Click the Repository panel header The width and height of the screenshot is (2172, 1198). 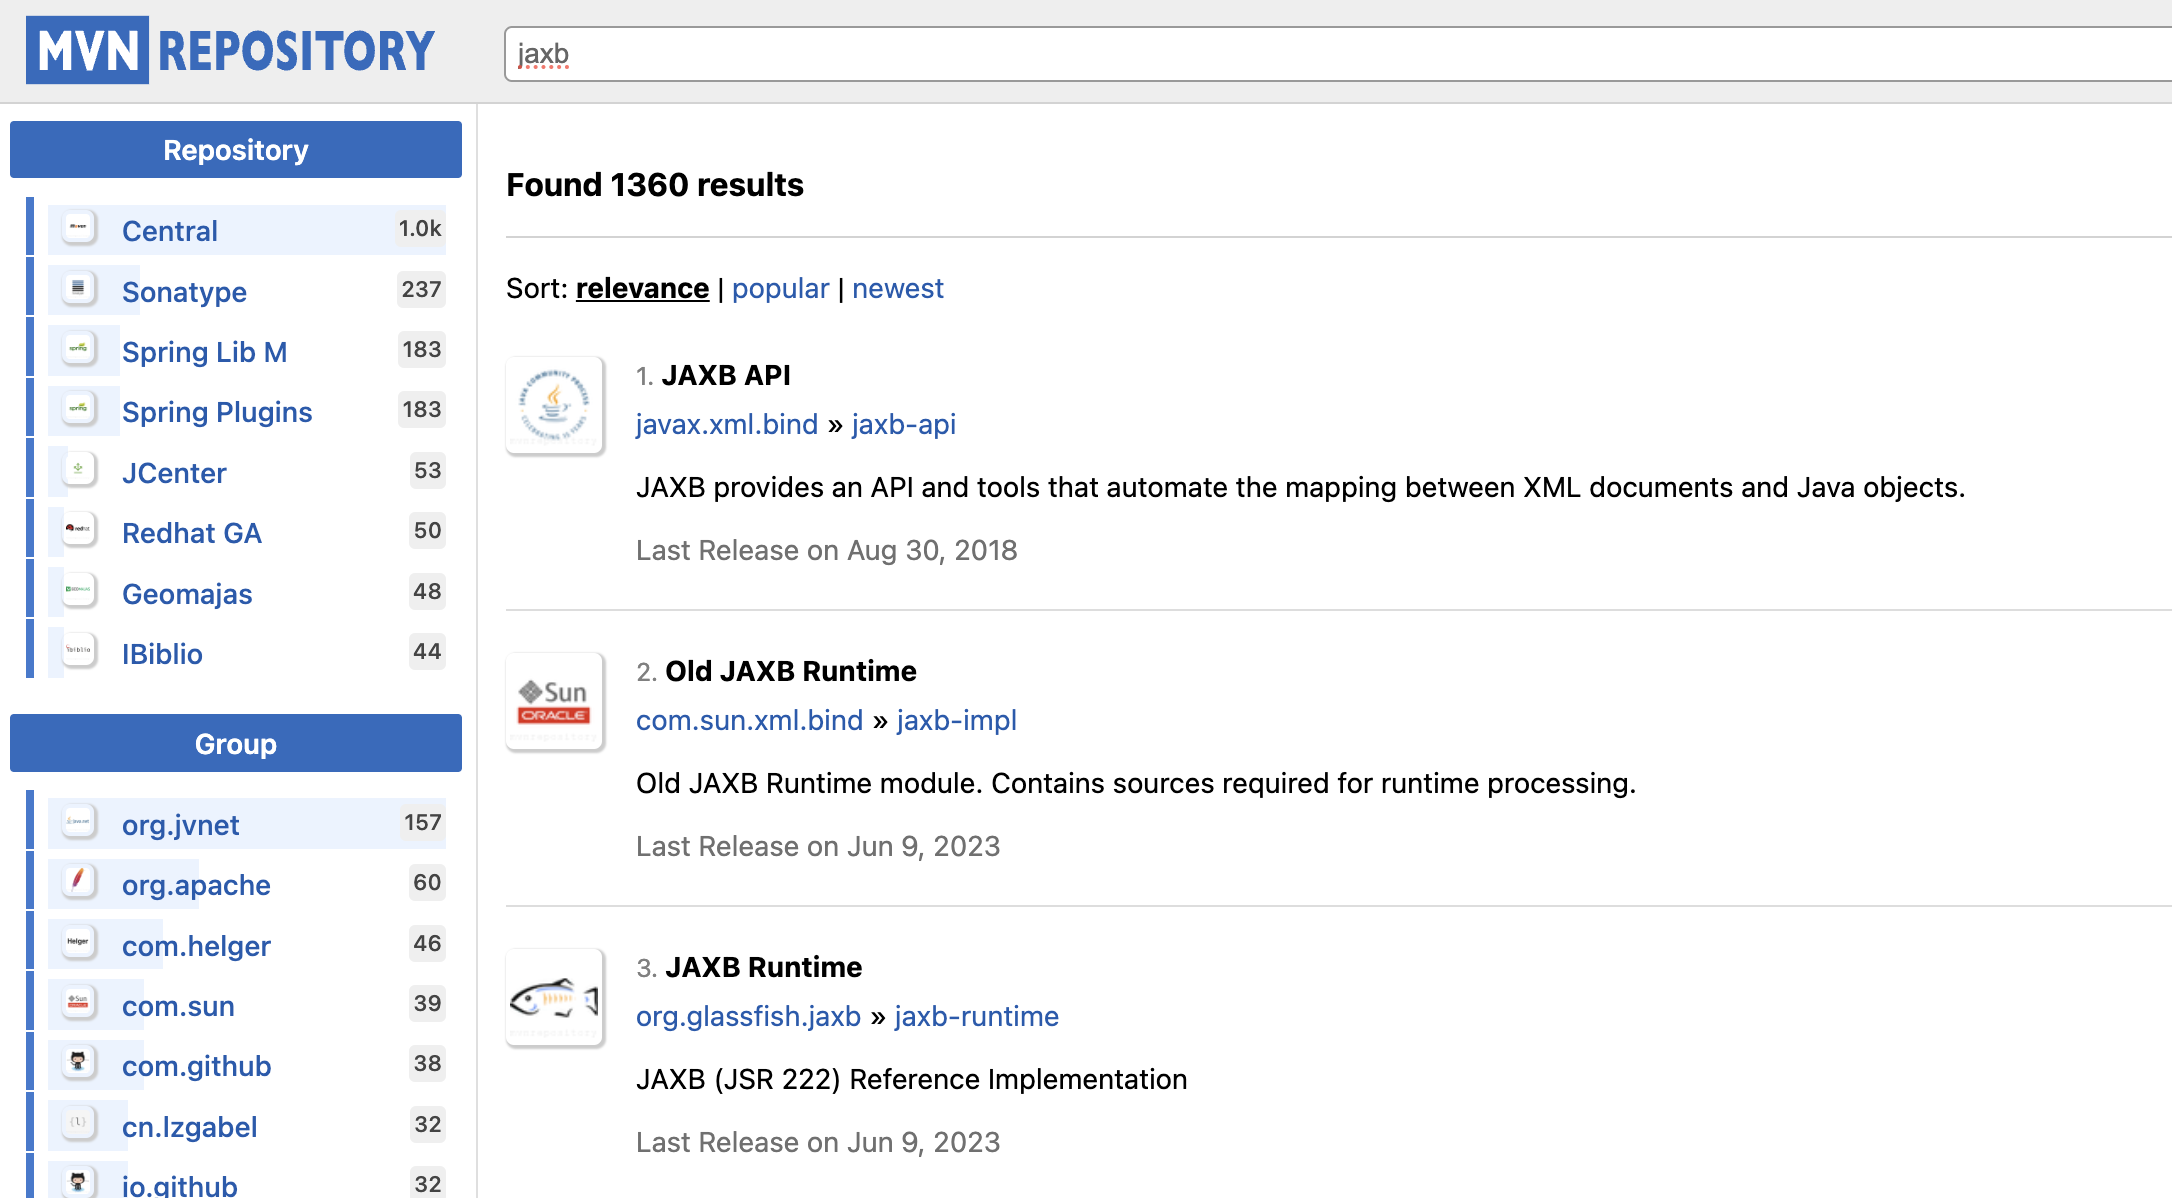(x=236, y=150)
